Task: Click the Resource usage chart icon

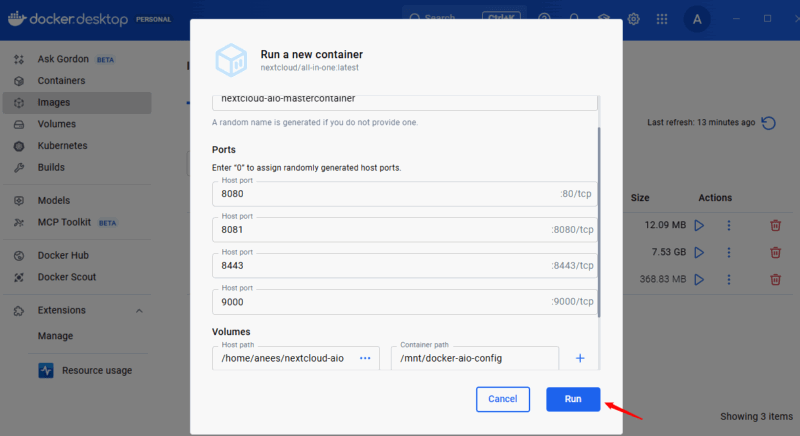Action: tap(46, 370)
